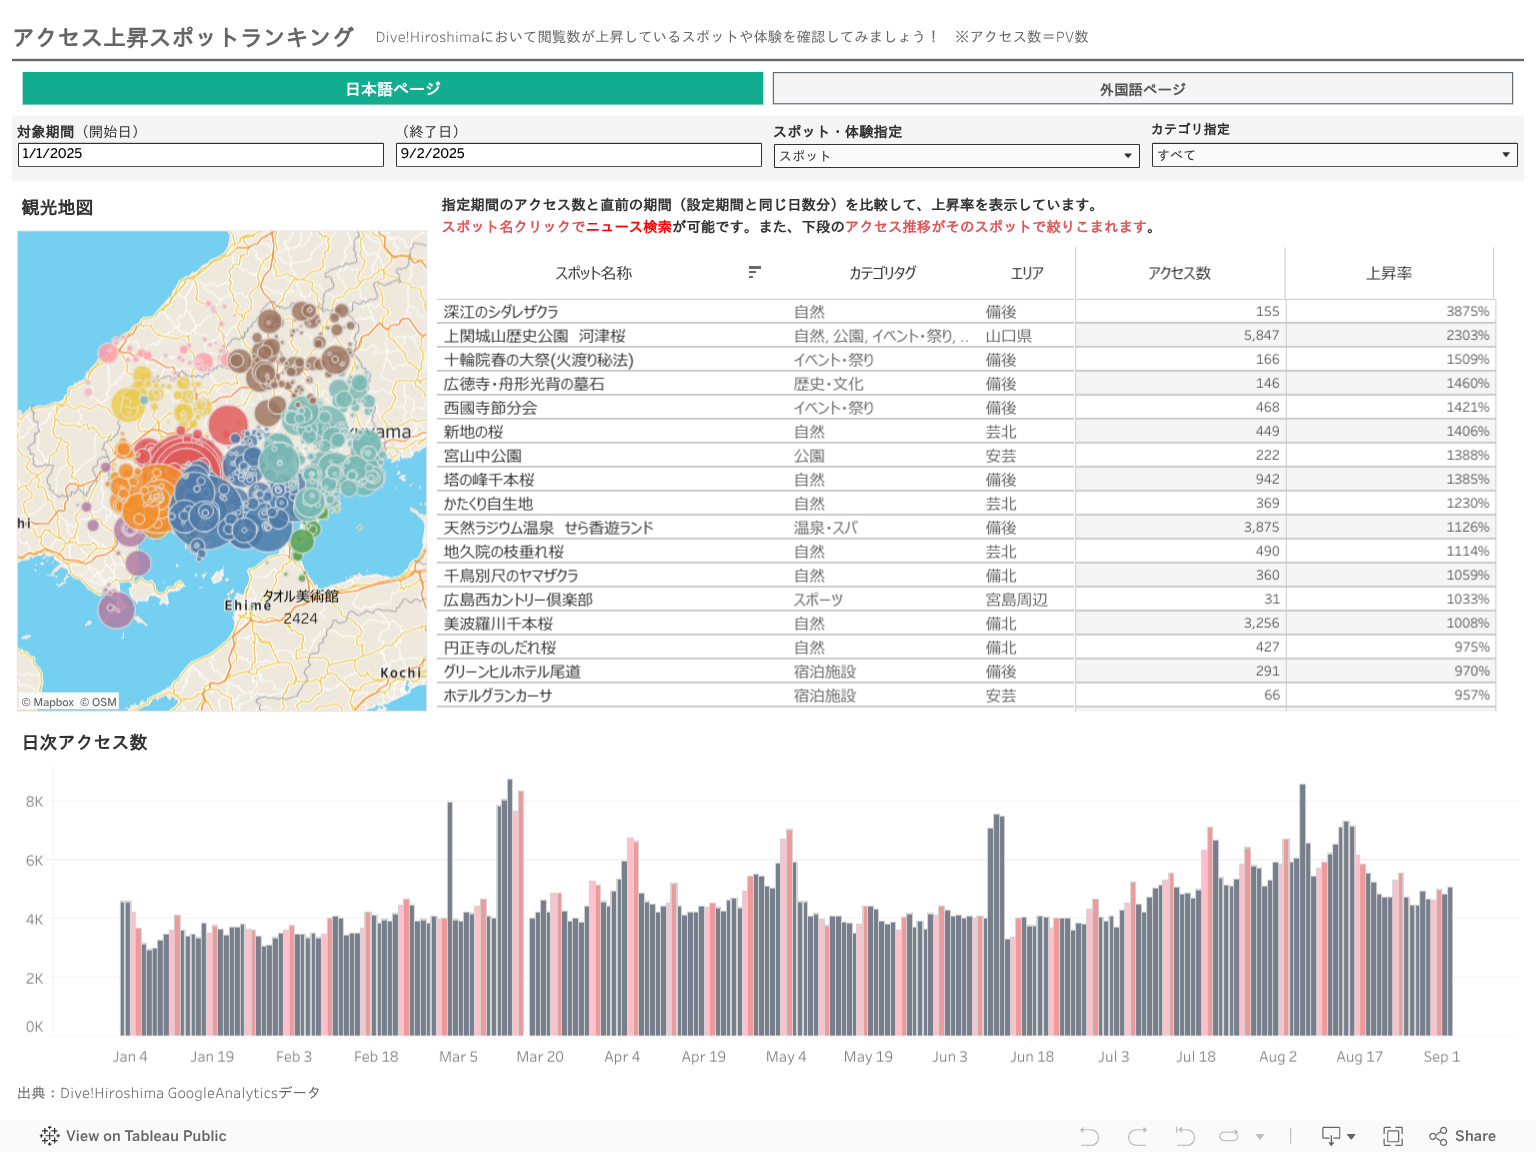This screenshot has width=1536, height=1152.
Task: Enter full screen mode via icon
Action: [x=1392, y=1136]
